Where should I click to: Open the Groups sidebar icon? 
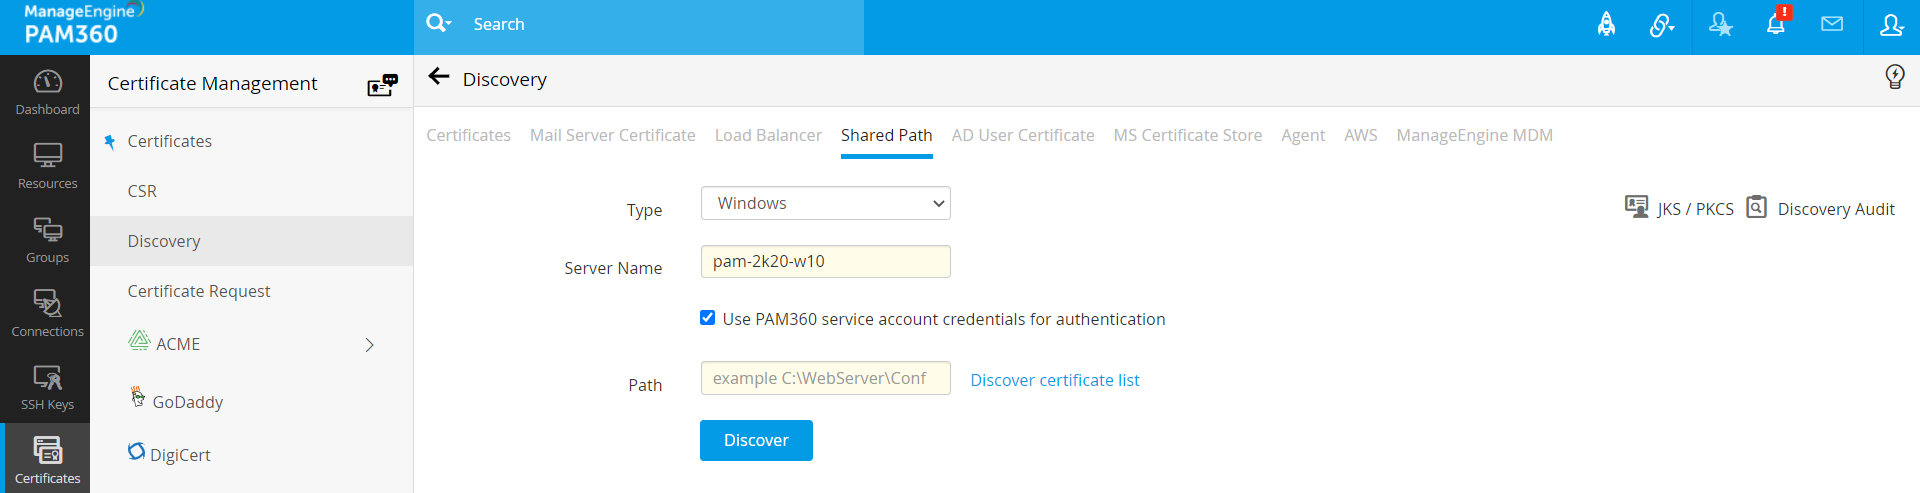click(47, 240)
